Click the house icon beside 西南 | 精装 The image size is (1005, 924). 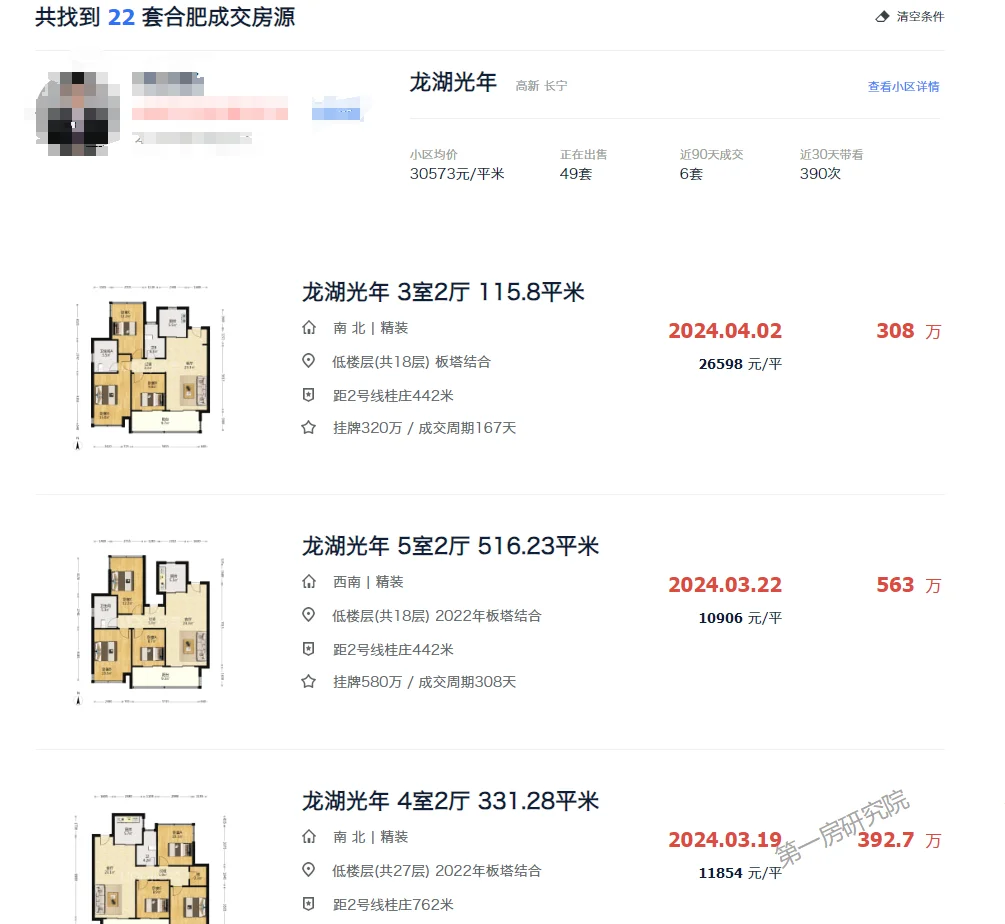click(309, 582)
